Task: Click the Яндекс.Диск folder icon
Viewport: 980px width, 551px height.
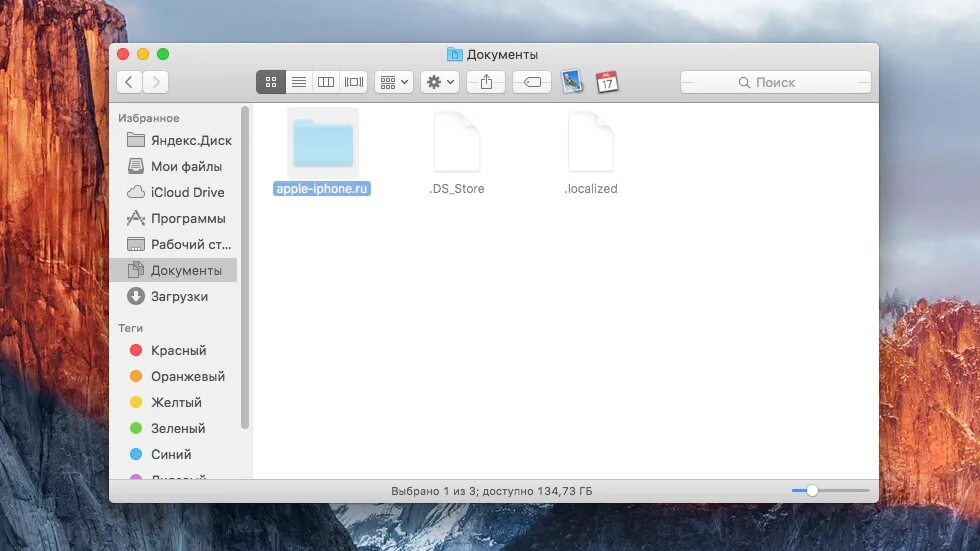Action: point(136,140)
